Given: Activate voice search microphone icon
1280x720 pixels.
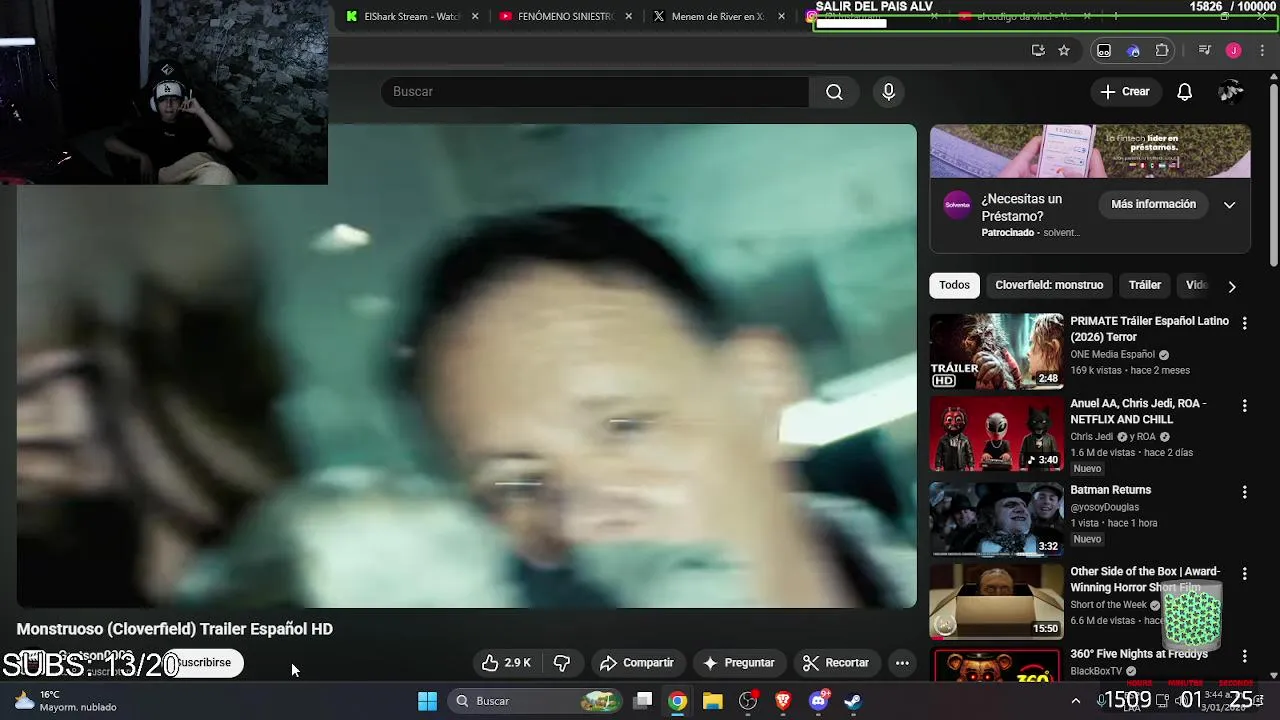Looking at the screenshot, I should [888, 92].
